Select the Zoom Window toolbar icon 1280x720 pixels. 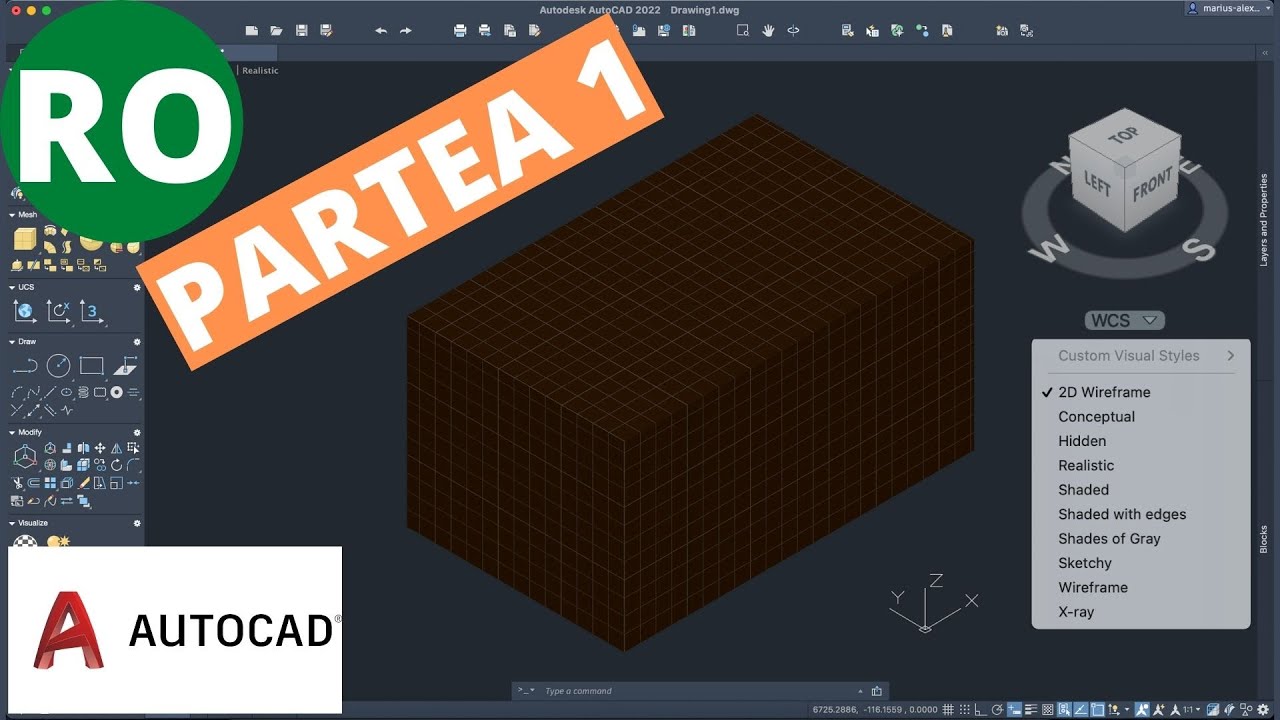tap(743, 31)
